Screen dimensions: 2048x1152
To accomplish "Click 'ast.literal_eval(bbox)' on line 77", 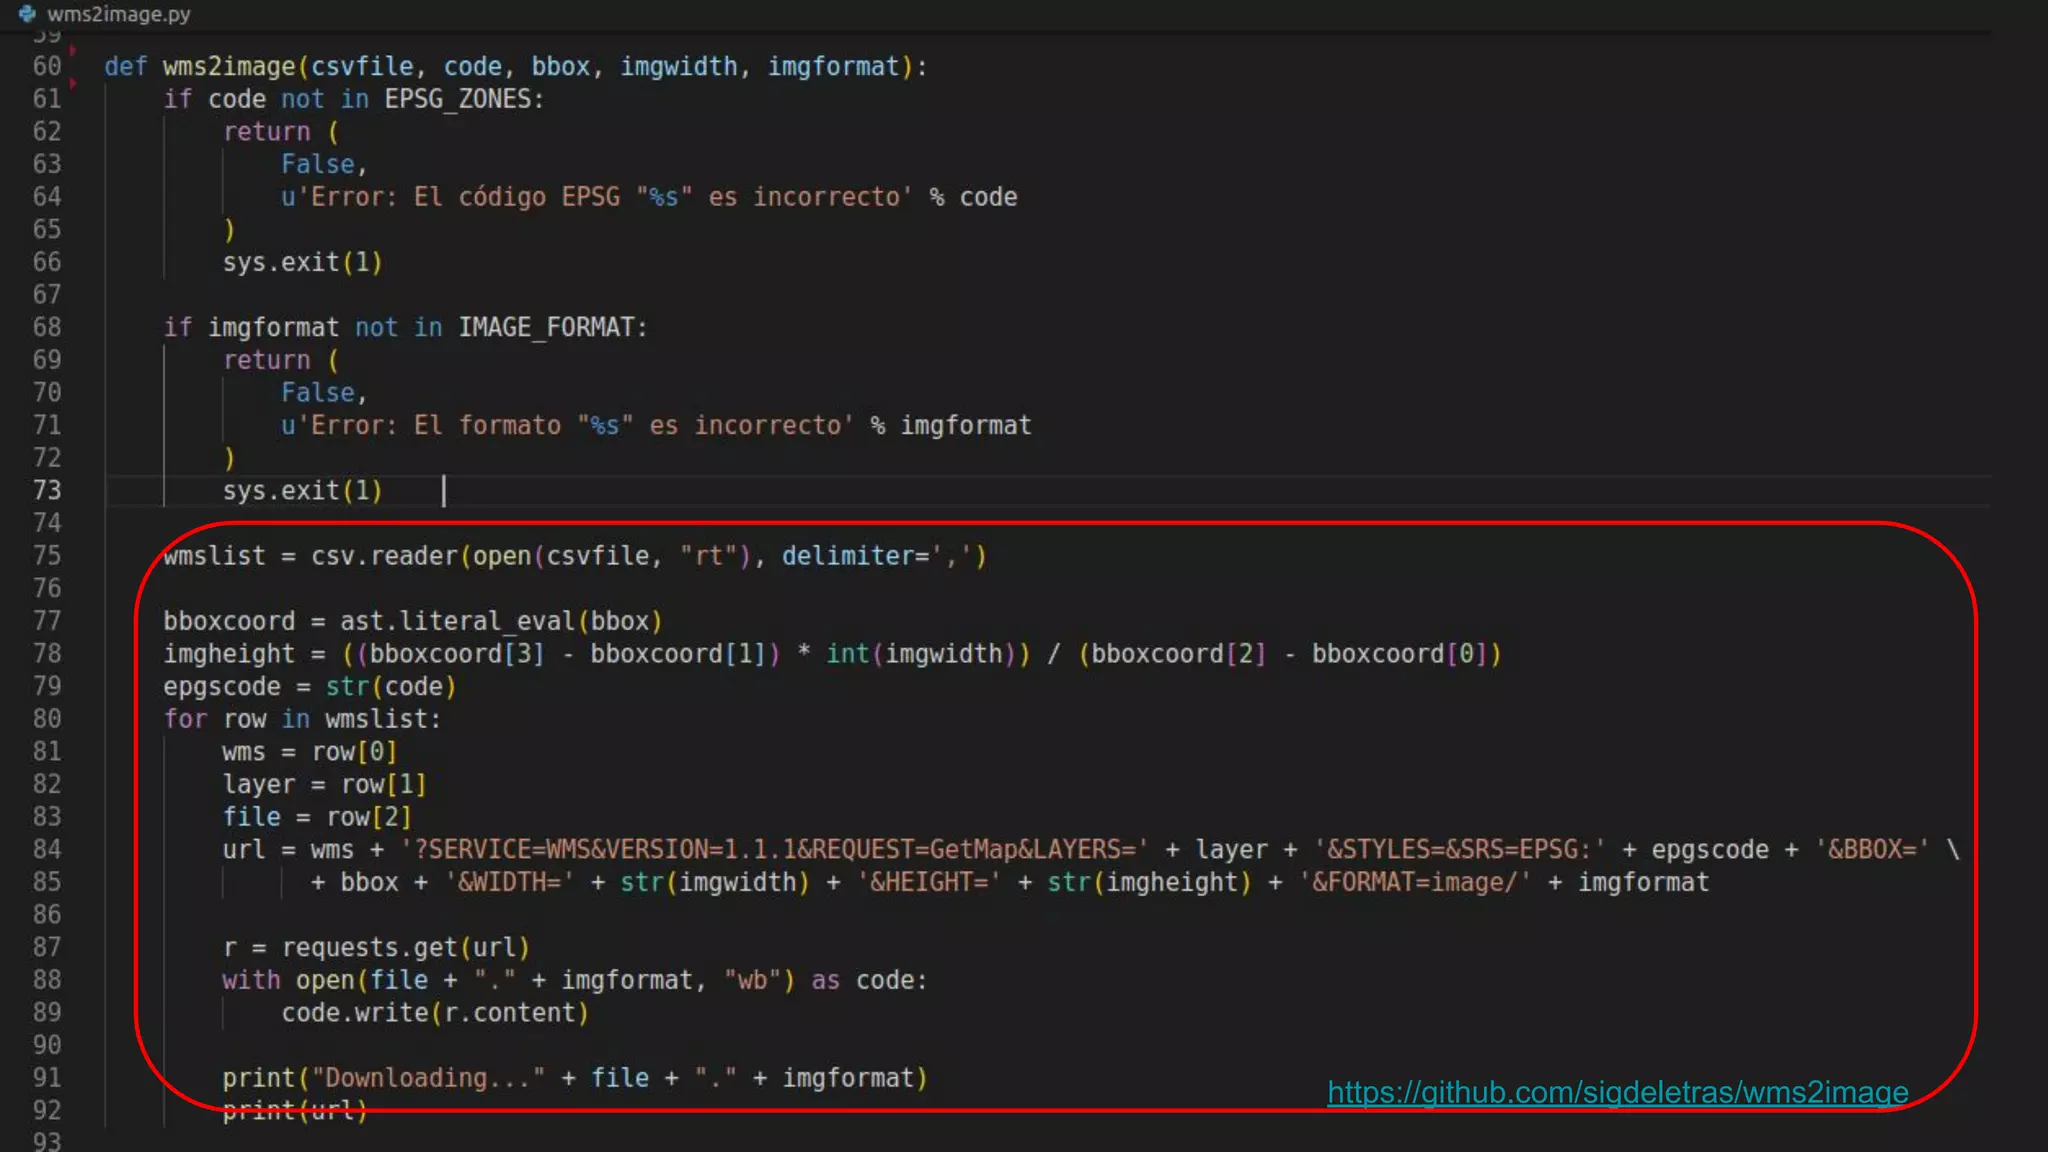I will (x=501, y=621).
